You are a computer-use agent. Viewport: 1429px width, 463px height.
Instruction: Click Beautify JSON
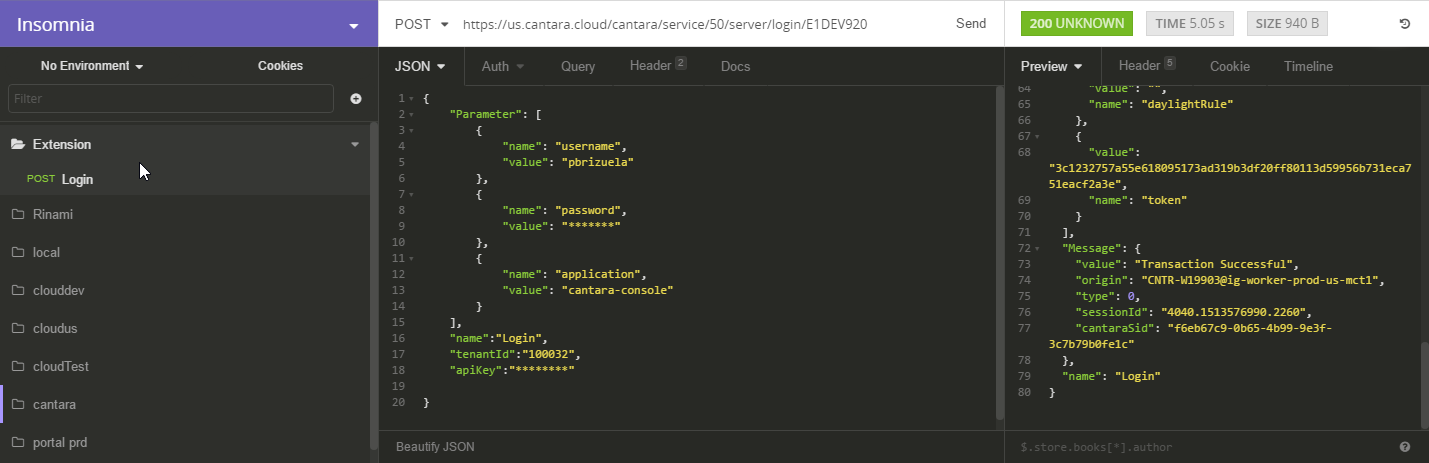coord(435,447)
